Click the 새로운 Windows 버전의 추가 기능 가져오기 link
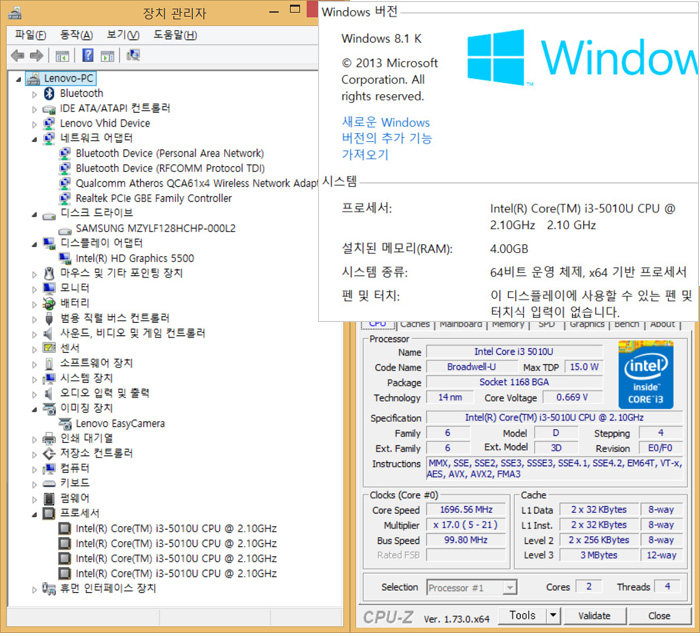 387,138
